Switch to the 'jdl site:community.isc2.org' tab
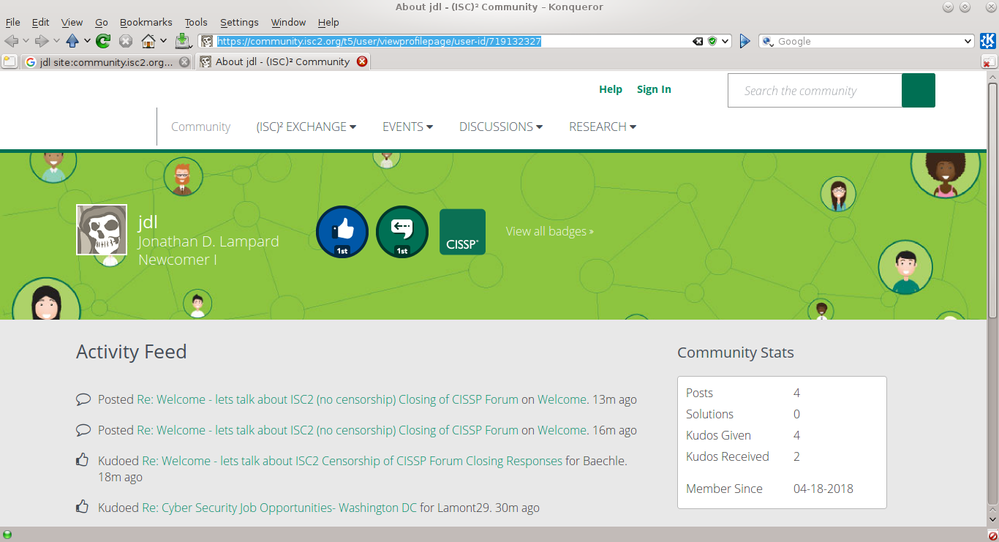 point(106,62)
